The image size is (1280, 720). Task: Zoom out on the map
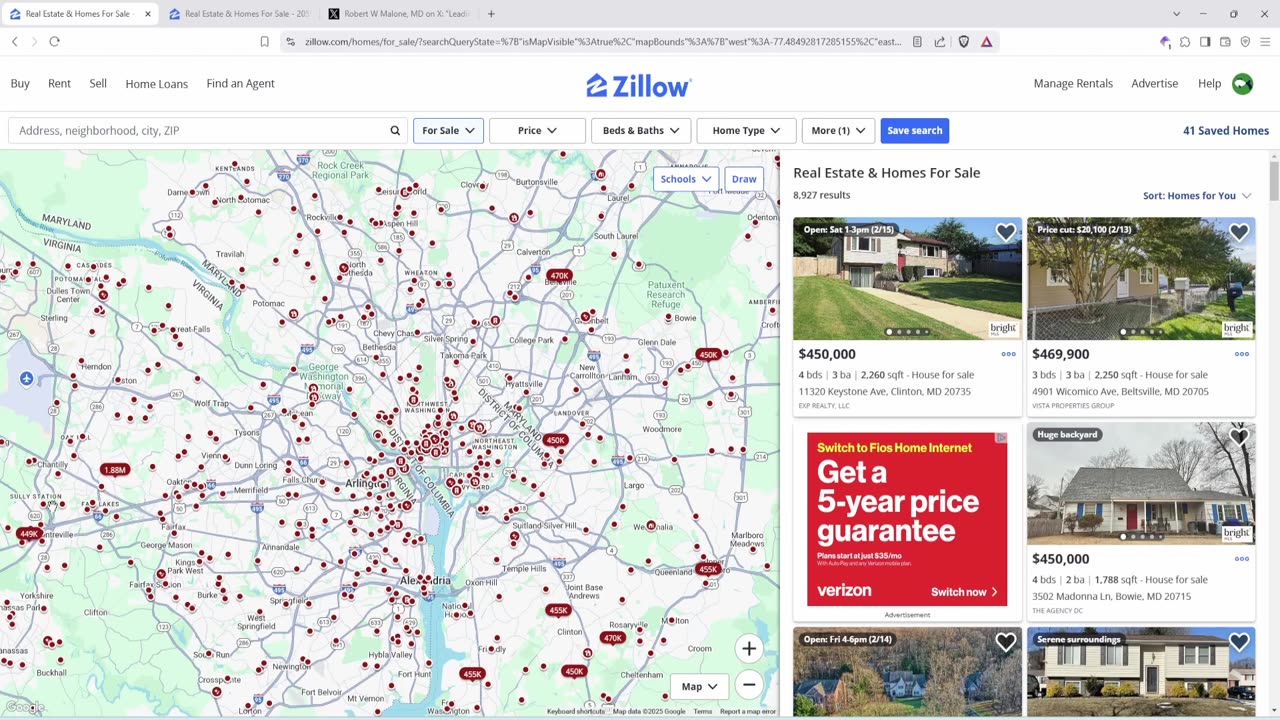coord(749,686)
